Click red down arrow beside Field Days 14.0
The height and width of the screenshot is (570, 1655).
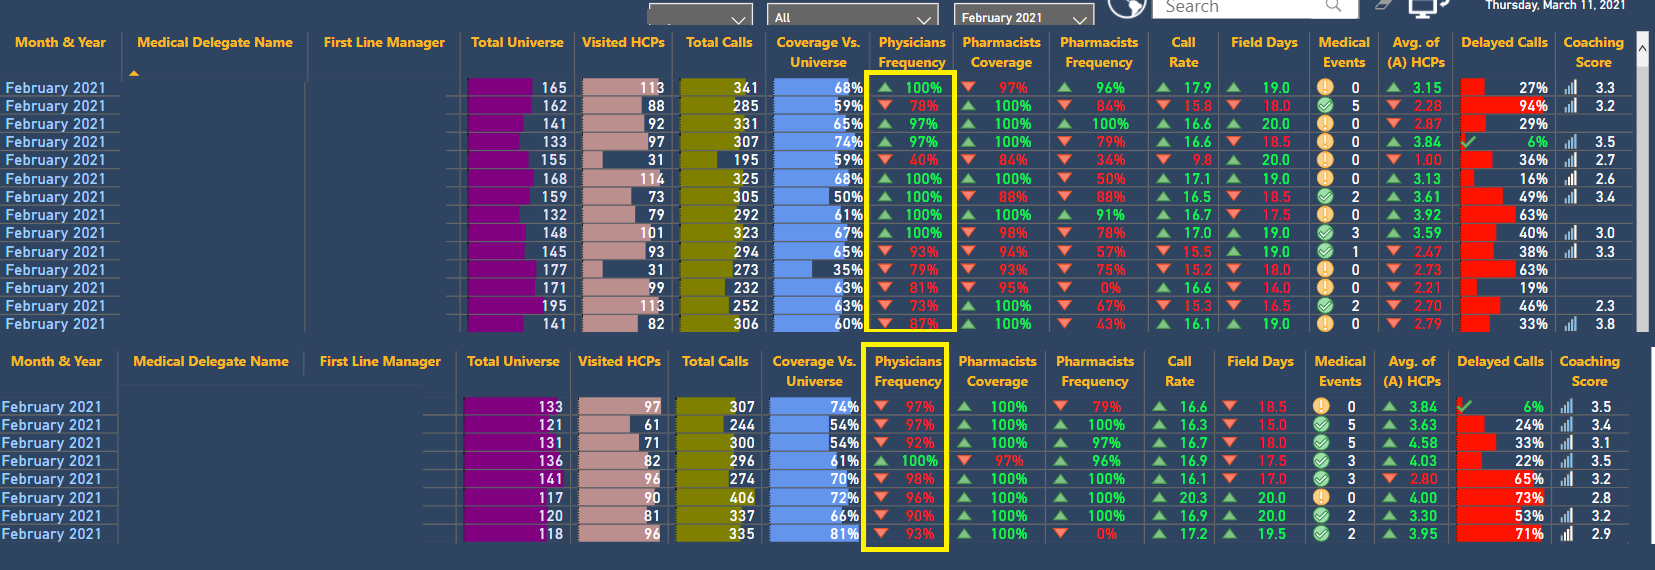point(1234,287)
